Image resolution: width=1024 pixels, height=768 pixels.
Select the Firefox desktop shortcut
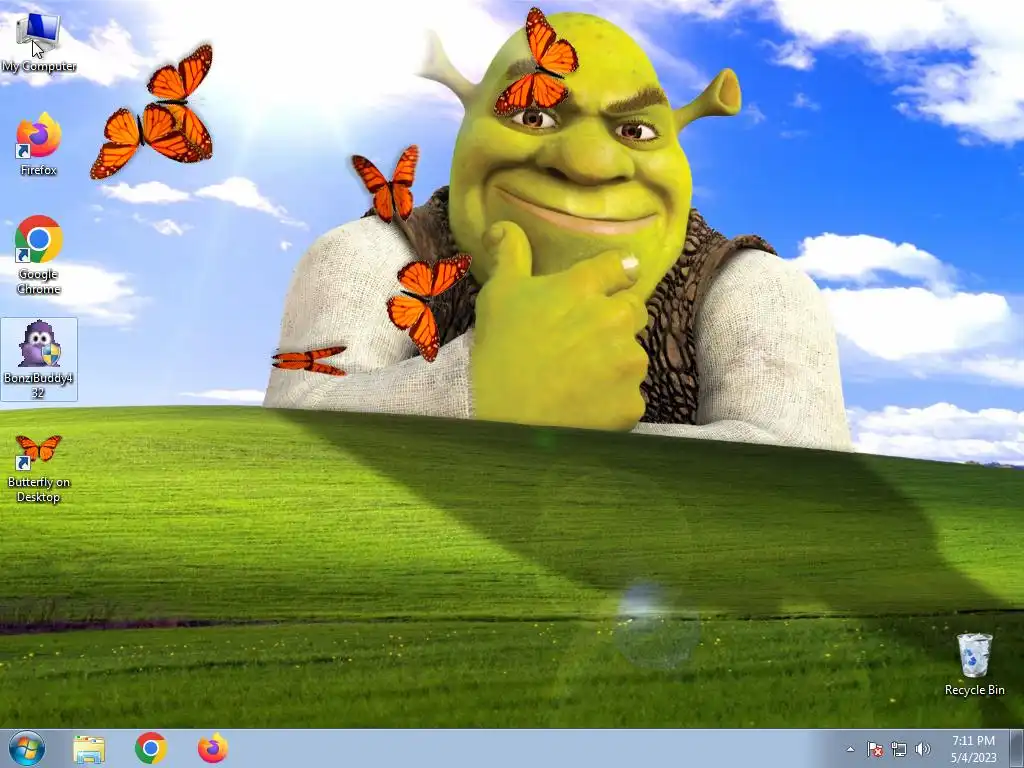point(38,144)
